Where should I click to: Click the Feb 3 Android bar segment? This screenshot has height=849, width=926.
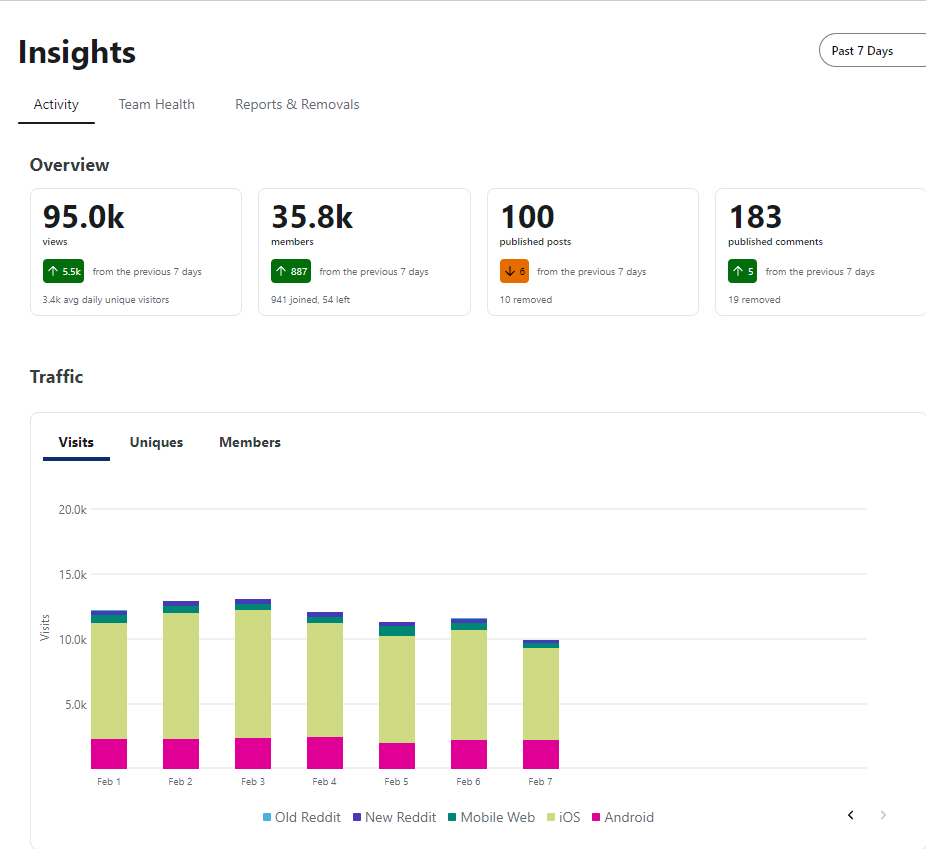(253, 753)
